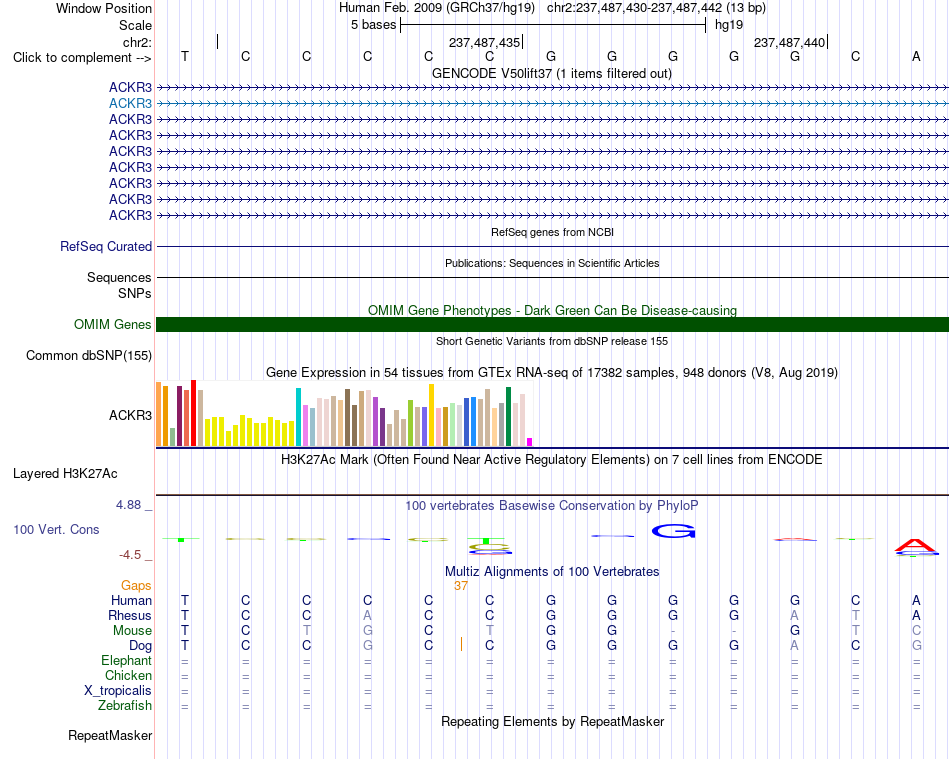Open the Common dbSNP(155) track label
The image size is (950, 759).
89,356
